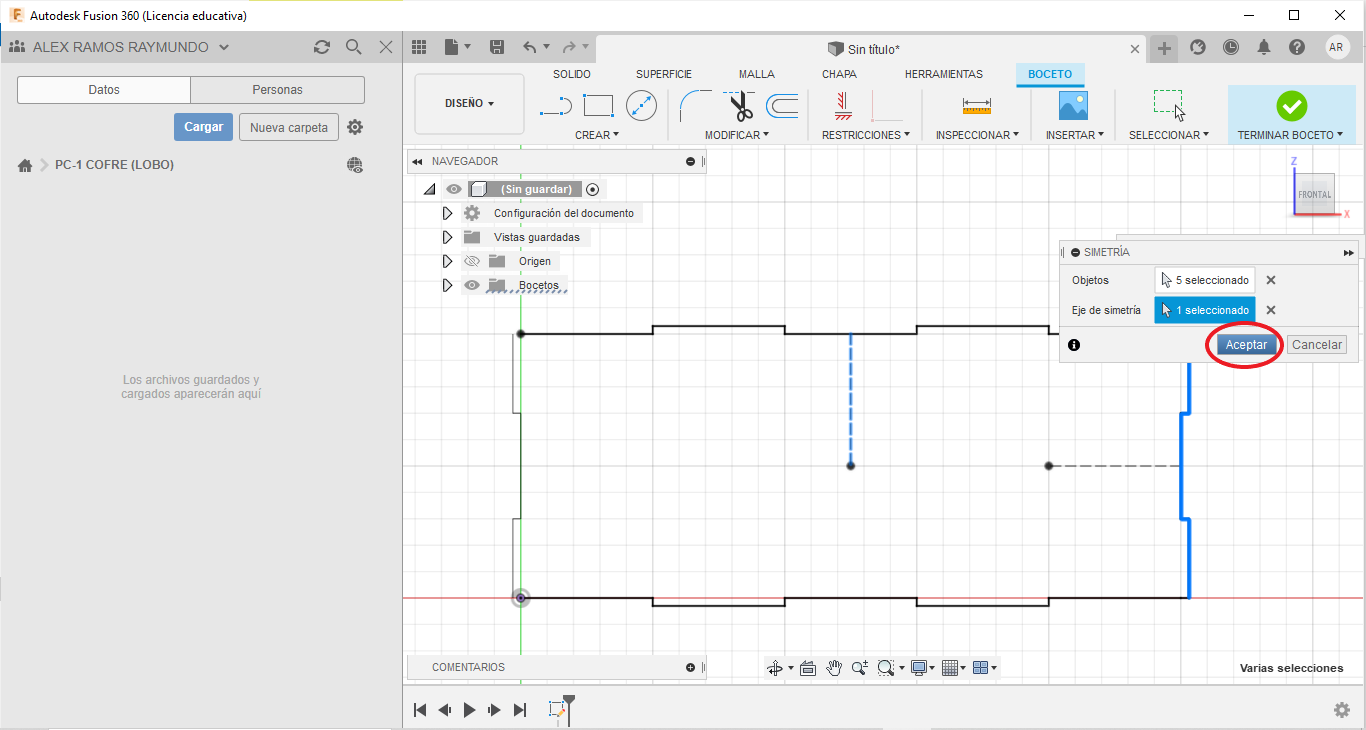1366x730 pixels.
Task: Pick the Rectangle sketch tool
Action: click(598, 106)
